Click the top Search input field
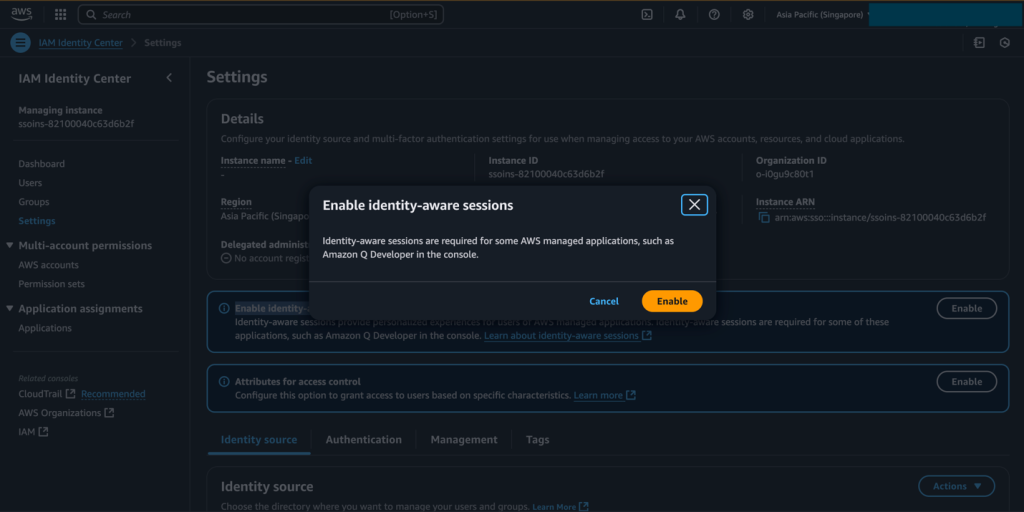The image size is (1024, 512). click(x=261, y=14)
